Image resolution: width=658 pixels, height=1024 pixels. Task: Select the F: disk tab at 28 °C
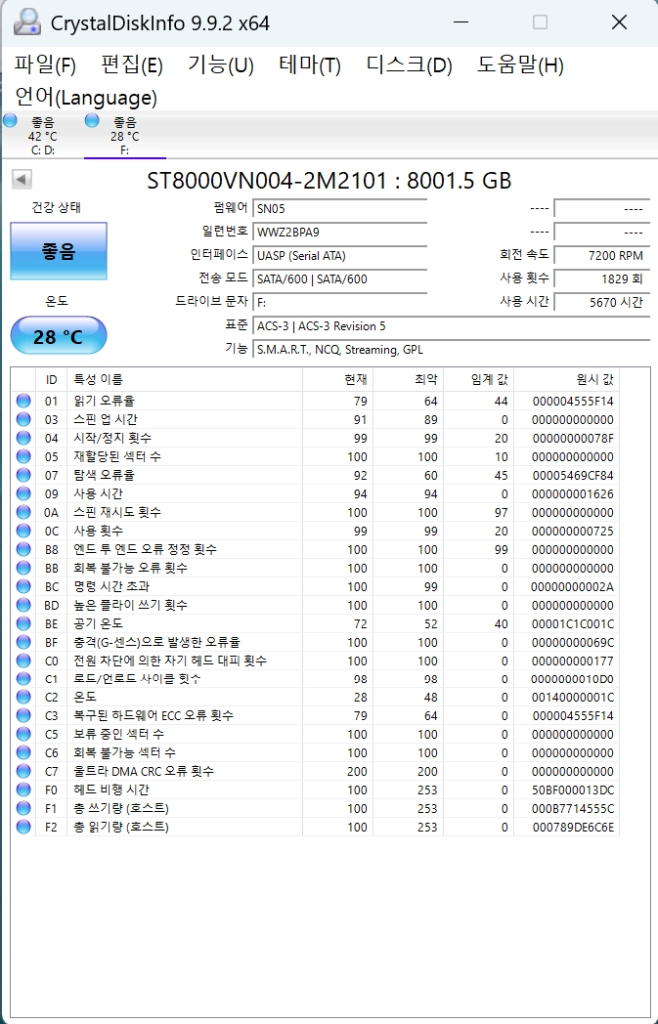(x=125, y=135)
